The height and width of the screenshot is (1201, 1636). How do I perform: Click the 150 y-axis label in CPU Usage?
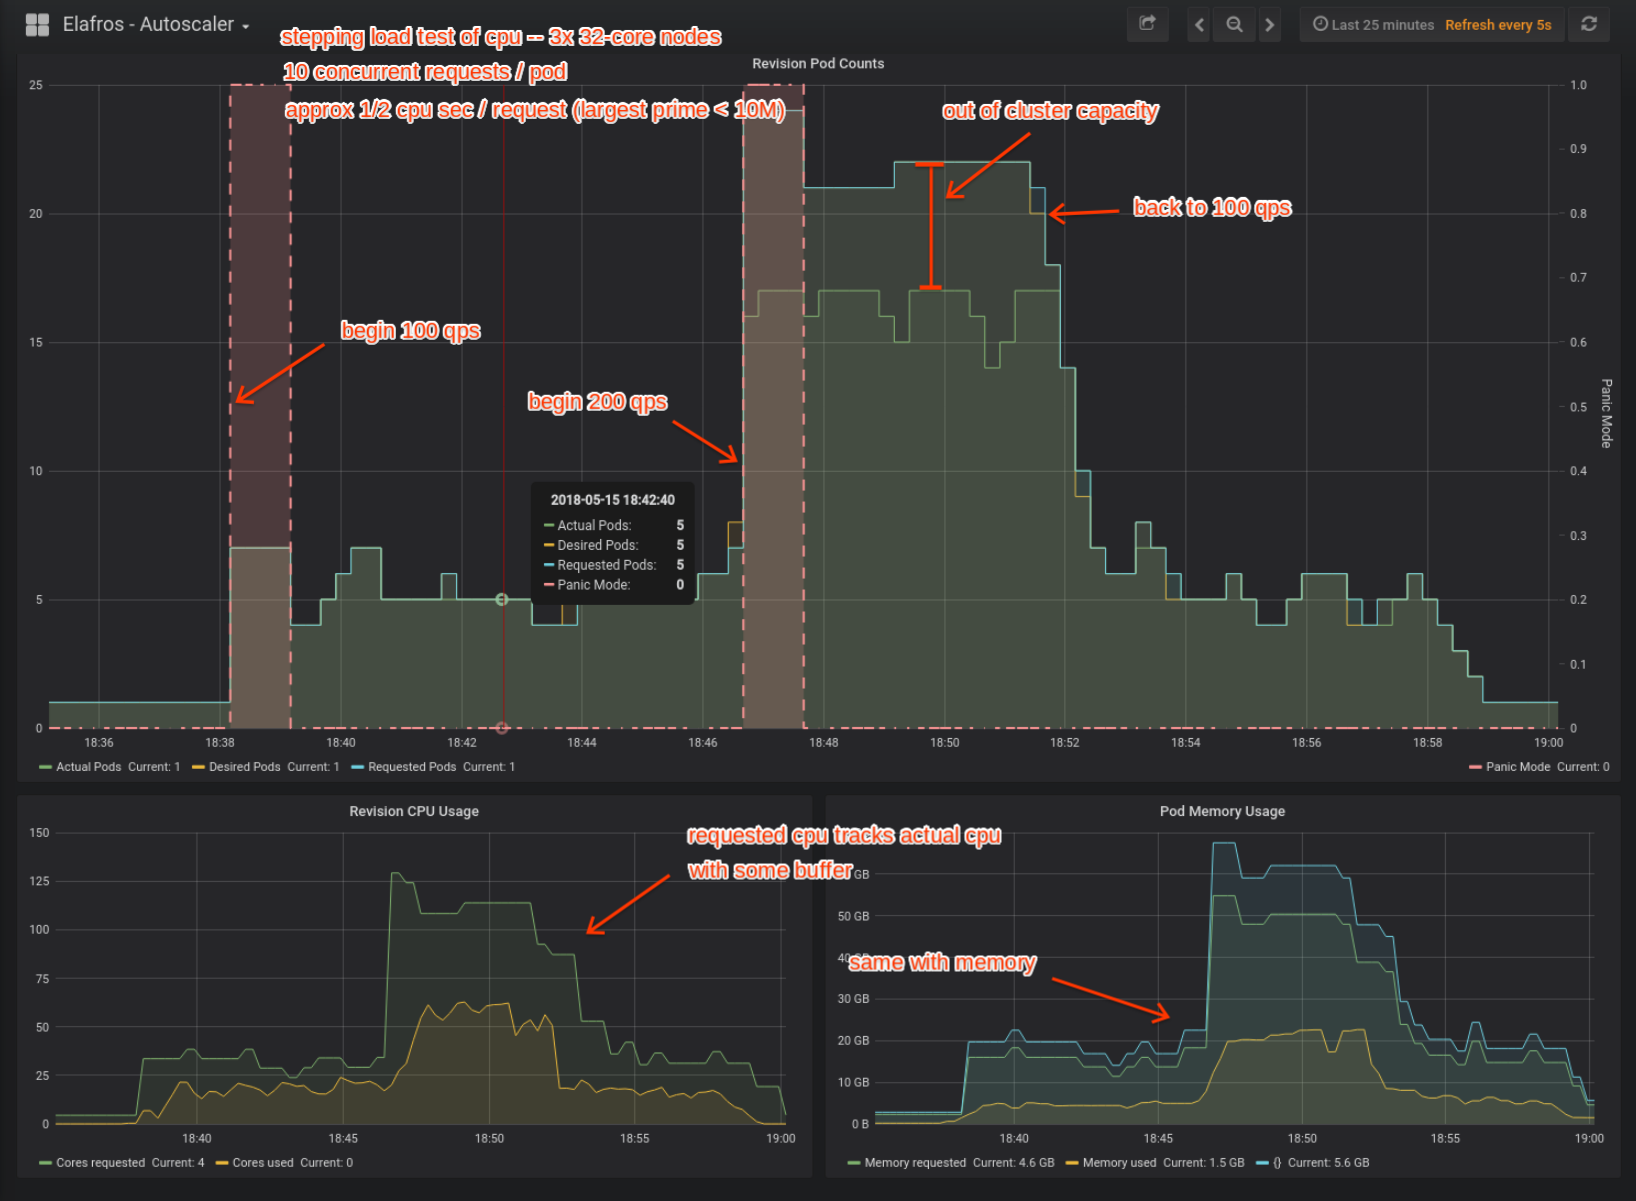point(39,833)
